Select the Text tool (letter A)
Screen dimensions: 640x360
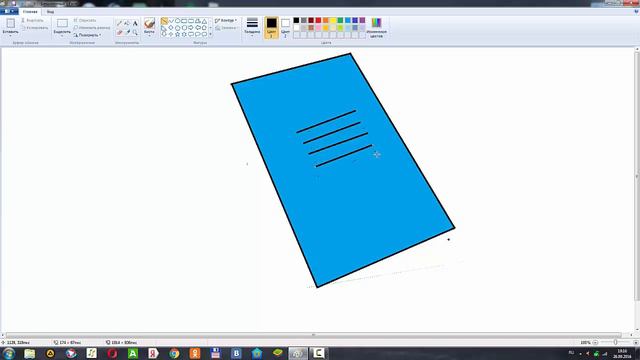point(135,24)
